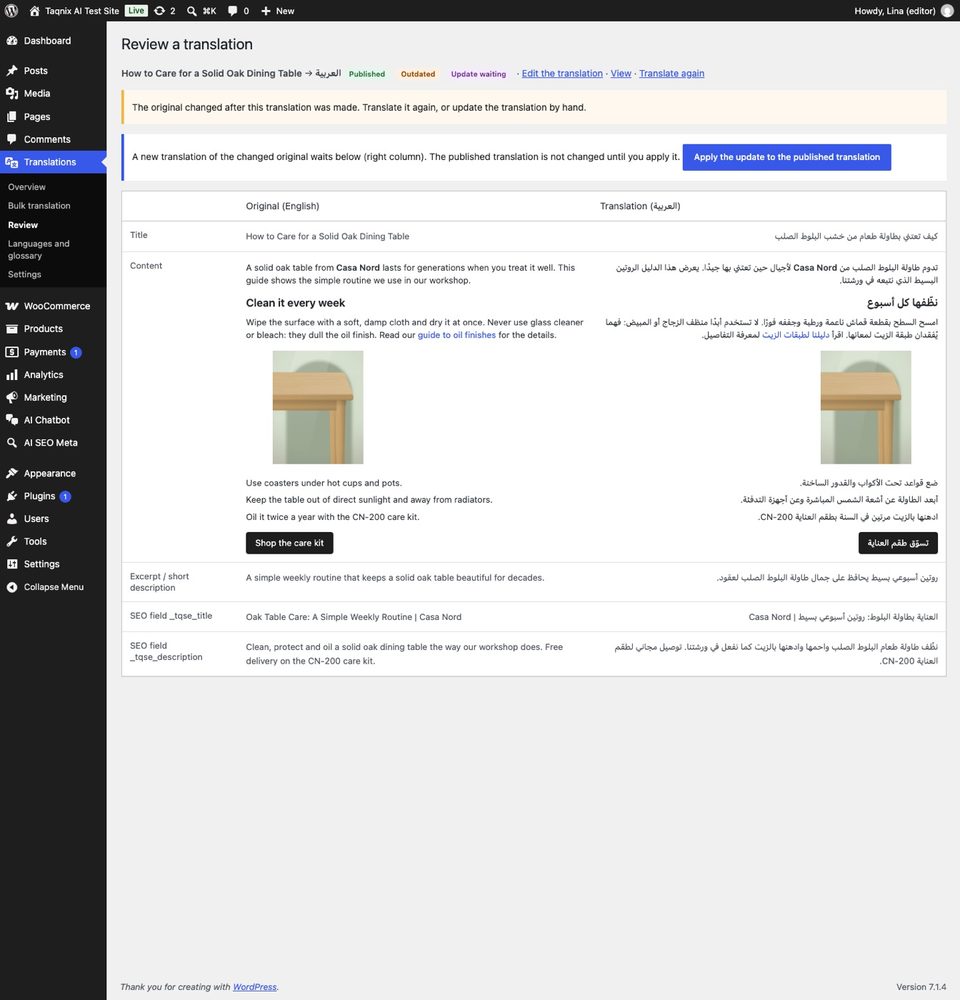Click the user avatar next to Howdy, Lina
This screenshot has height=1000, width=960.
947,11
